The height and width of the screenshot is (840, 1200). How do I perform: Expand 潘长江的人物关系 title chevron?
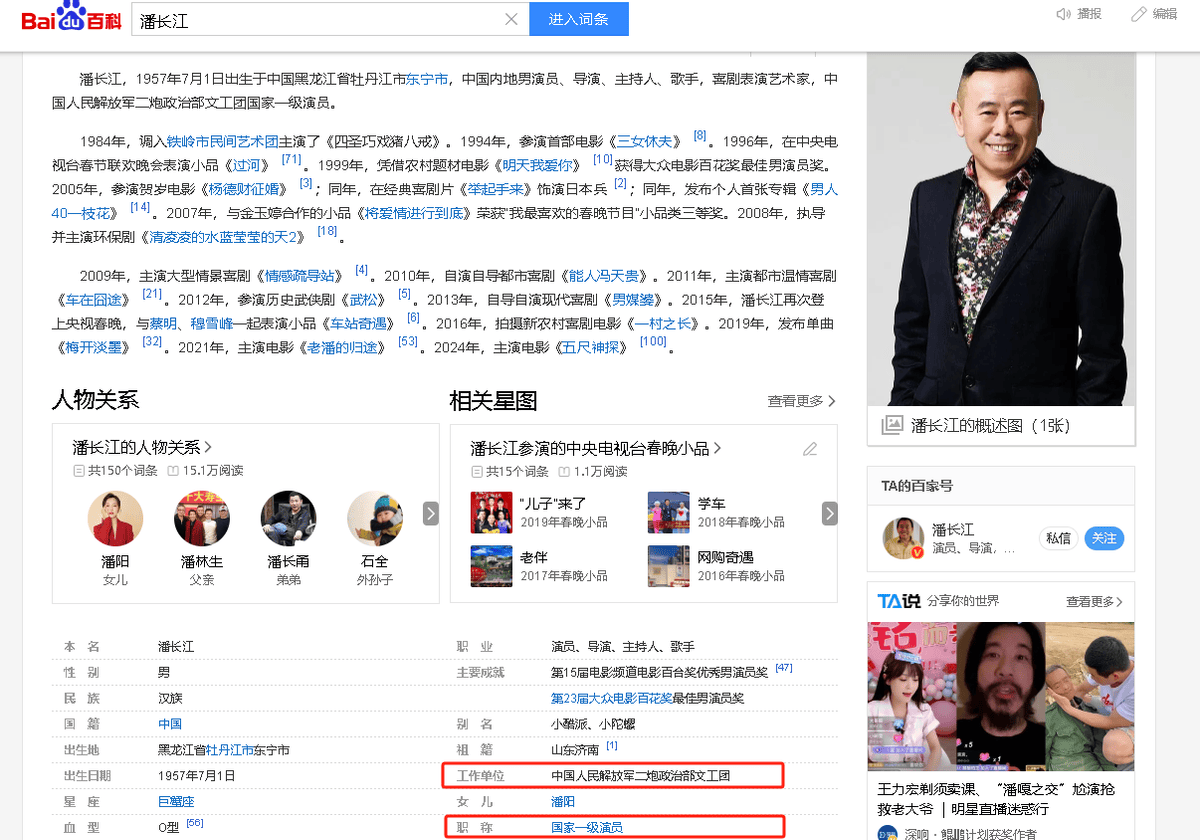(208, 447)
